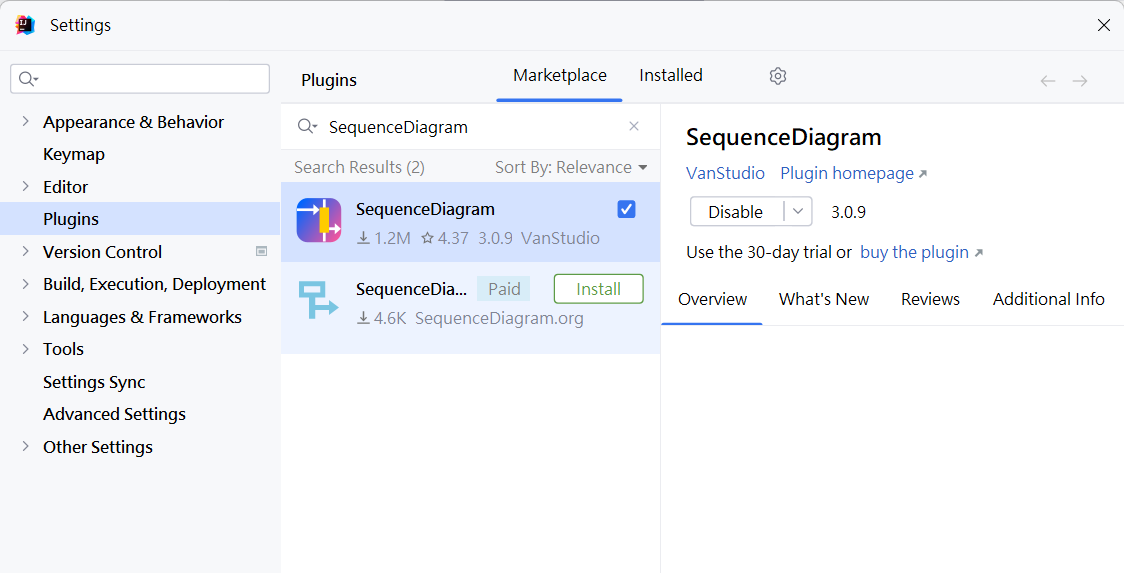Image resolution: width=1124 pixels, height=573 pixels.
Task: Focus the settings search field
Action: pyautogui.click(x=140, y=79)
